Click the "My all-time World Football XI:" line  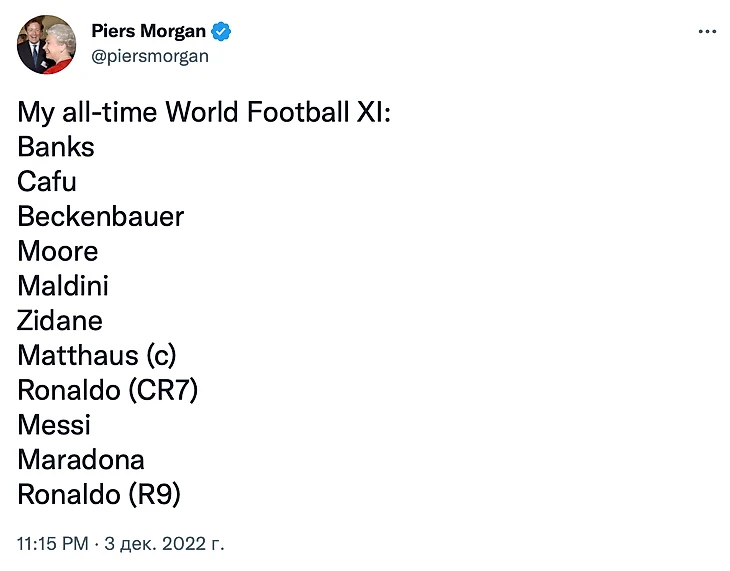203,112
